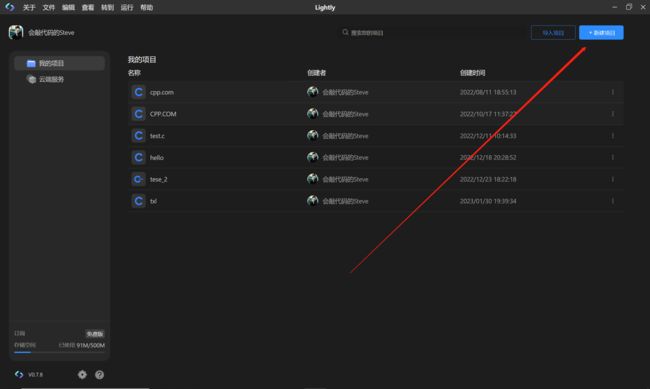650x389 pixels.
Task: Click creator name in the CPP.COM row
Action: pyautogui.click(x=345, y=114)
